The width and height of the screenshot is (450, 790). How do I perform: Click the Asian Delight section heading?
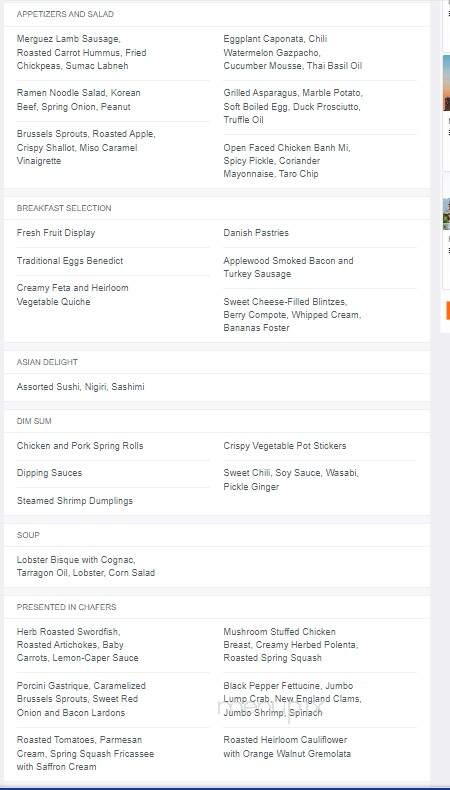[47, 362]
